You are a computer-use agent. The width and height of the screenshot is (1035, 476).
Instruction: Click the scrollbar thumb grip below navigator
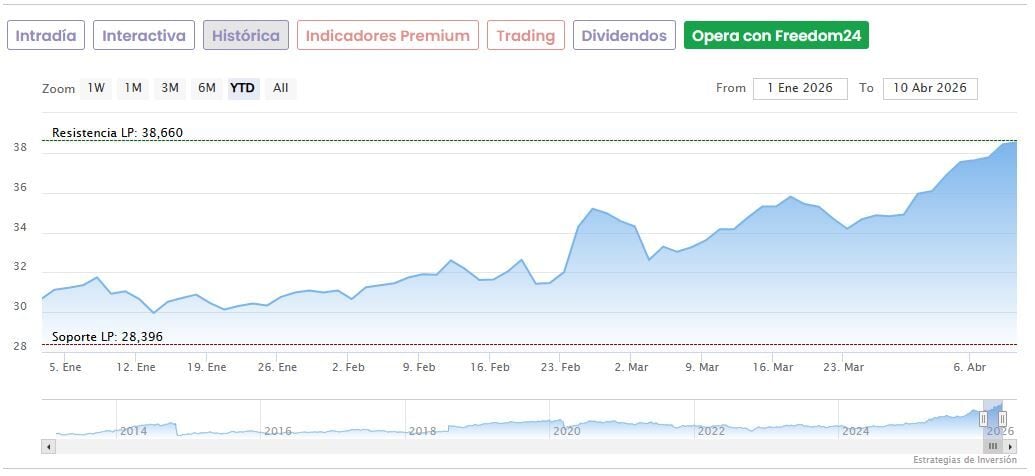pyautogui.click(x=993, y=446)
